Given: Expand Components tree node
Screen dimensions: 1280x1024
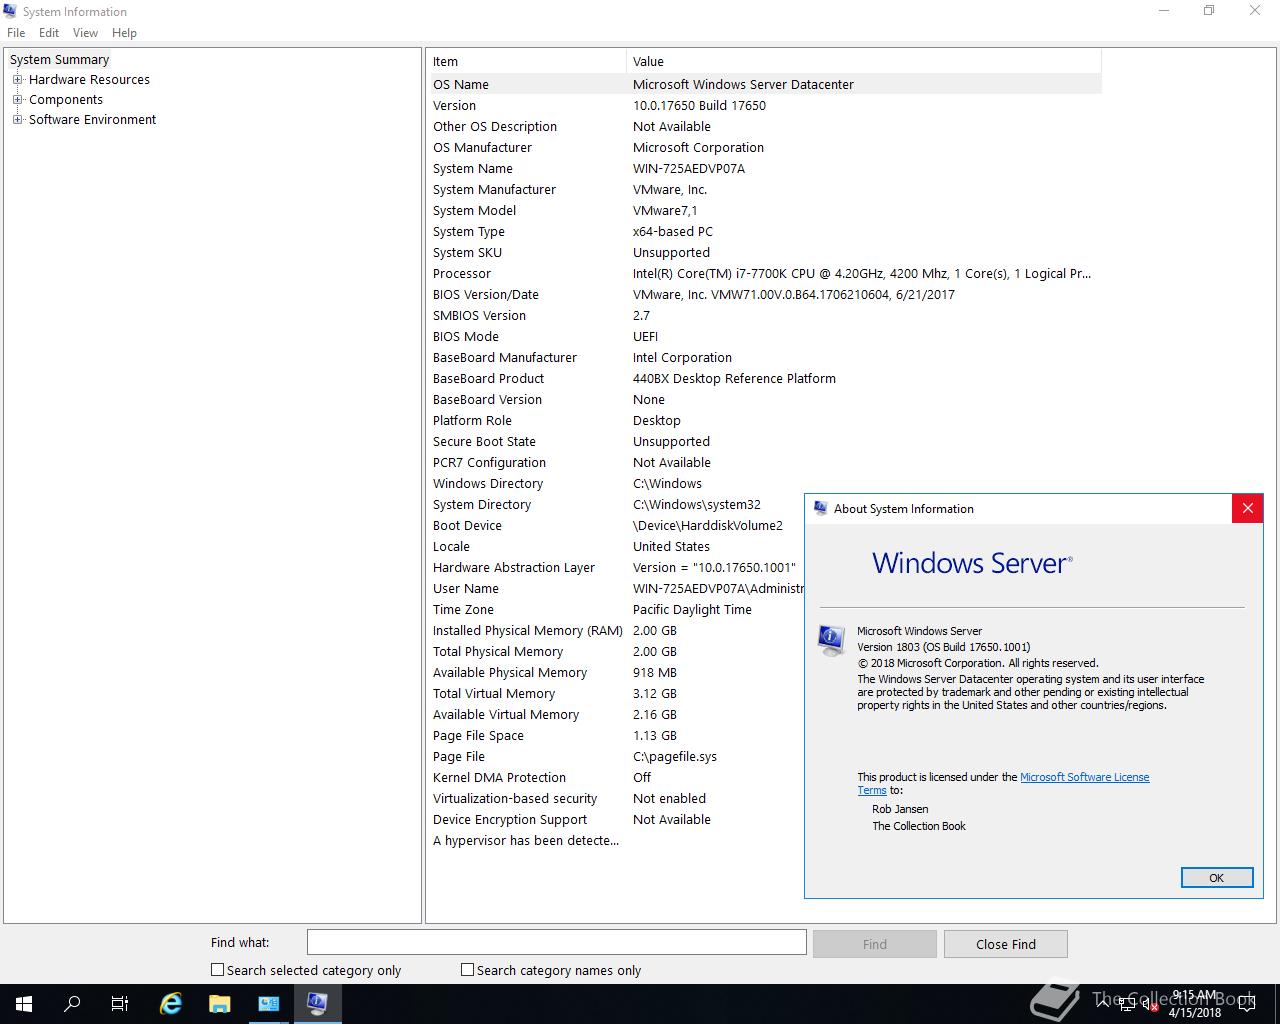Looking at the screenshot, I should (x=17, y=100).
